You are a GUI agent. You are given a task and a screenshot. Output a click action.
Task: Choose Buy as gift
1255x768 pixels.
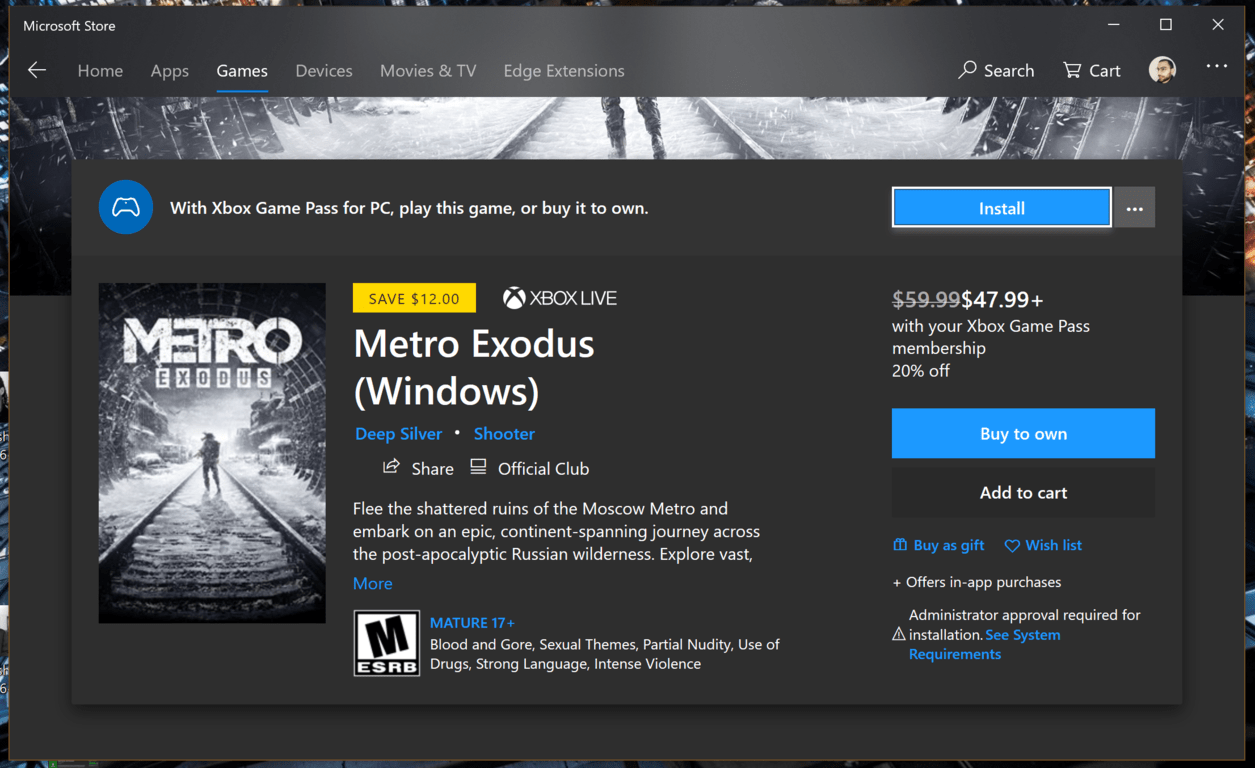click(x=938, y=545)
